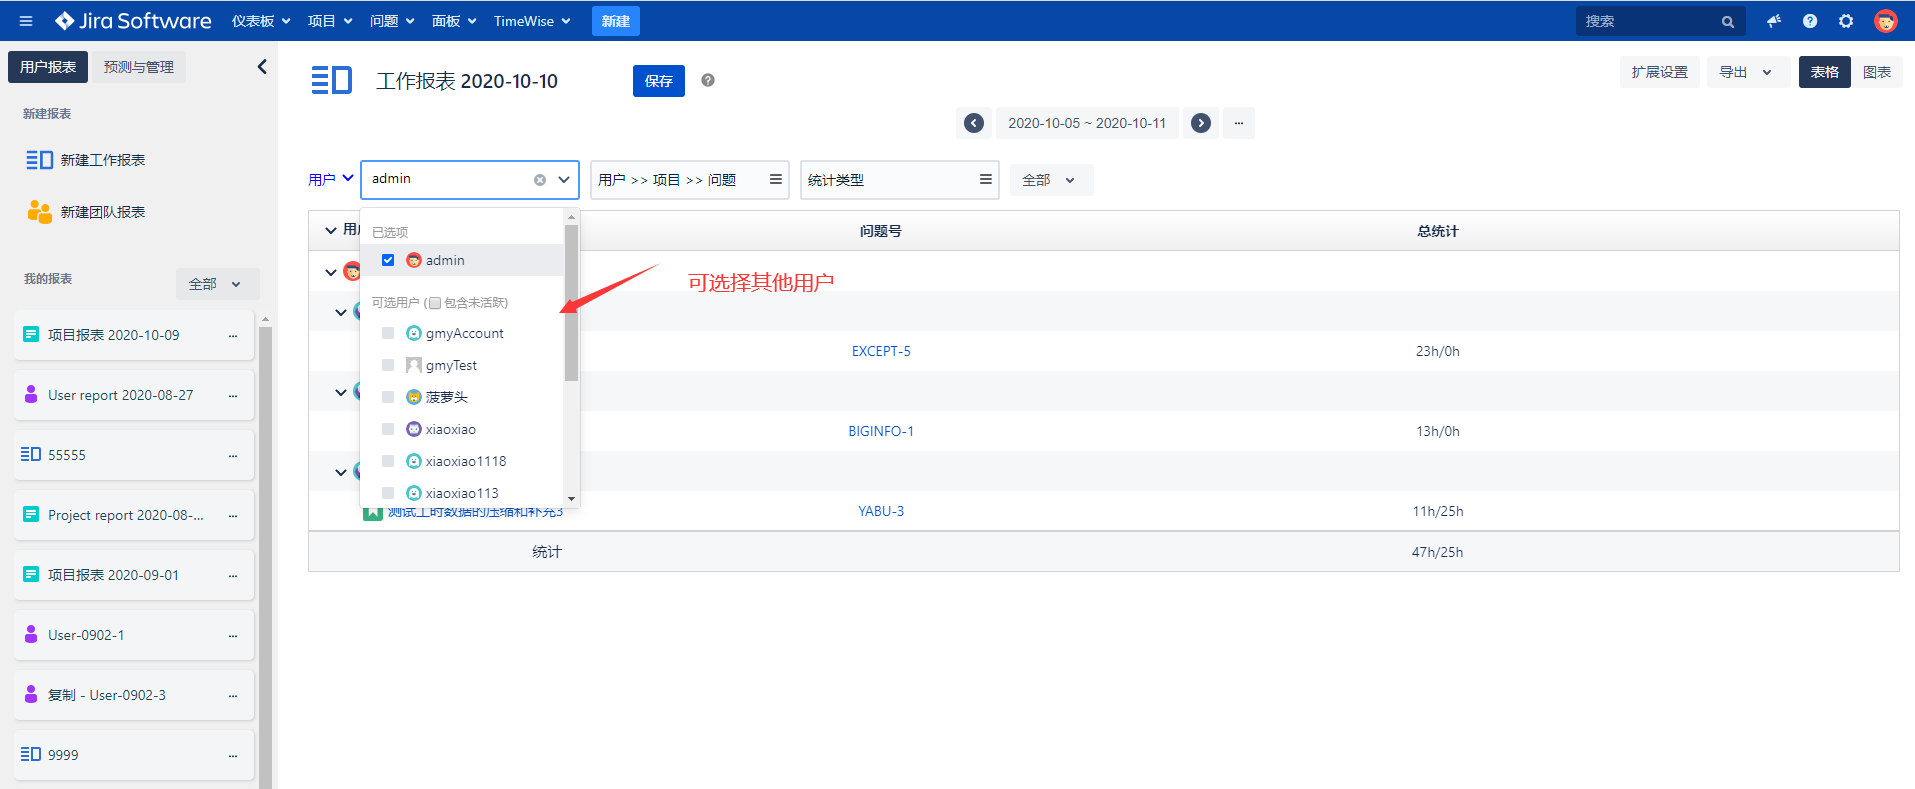Switch to the Forecast and Management tab

(139, 67)
